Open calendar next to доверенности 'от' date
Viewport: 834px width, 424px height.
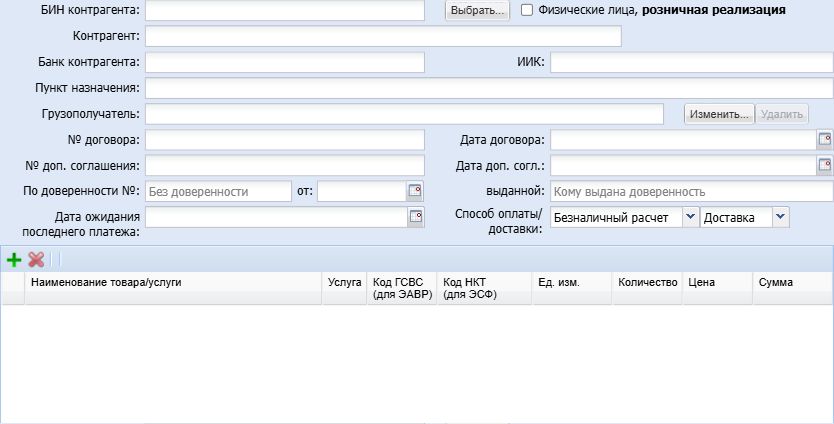click(x=415, y=192)
